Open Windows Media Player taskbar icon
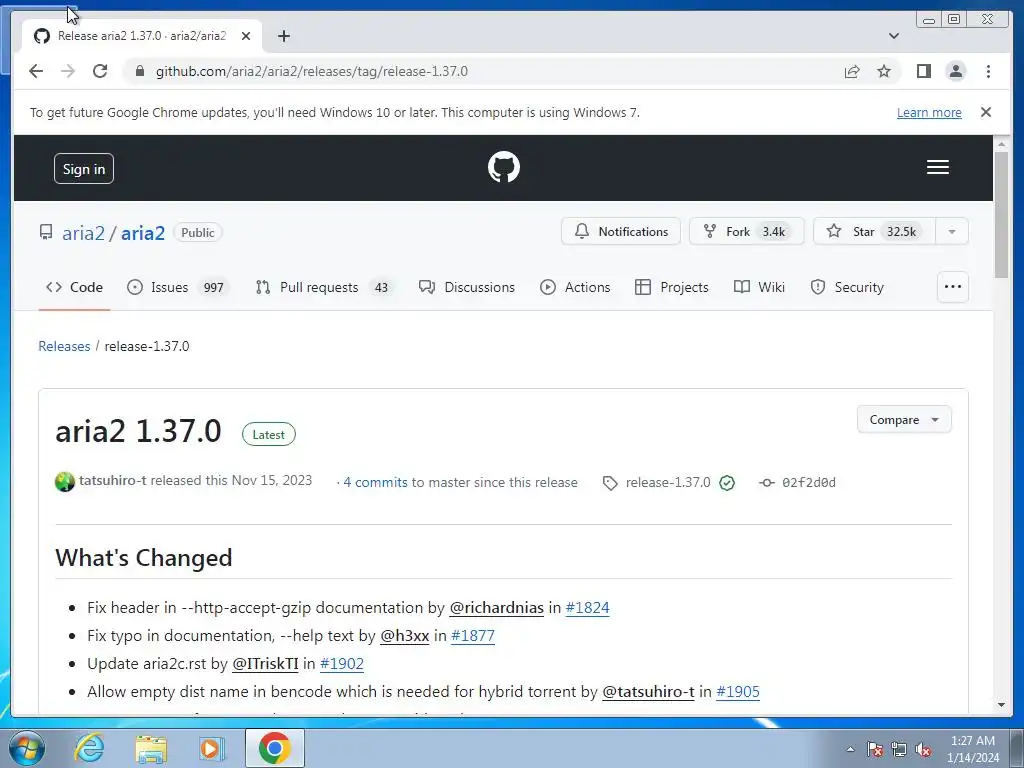The height and width of the screenshot is (768, 1024). pyautogui.click(x=212, y=748)
